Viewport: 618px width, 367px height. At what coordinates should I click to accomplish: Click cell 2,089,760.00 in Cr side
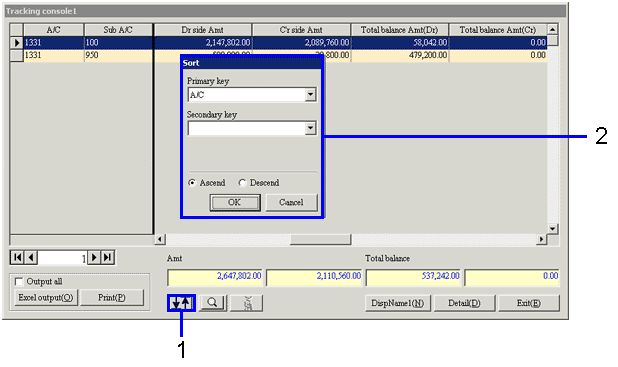coord(301,42)
